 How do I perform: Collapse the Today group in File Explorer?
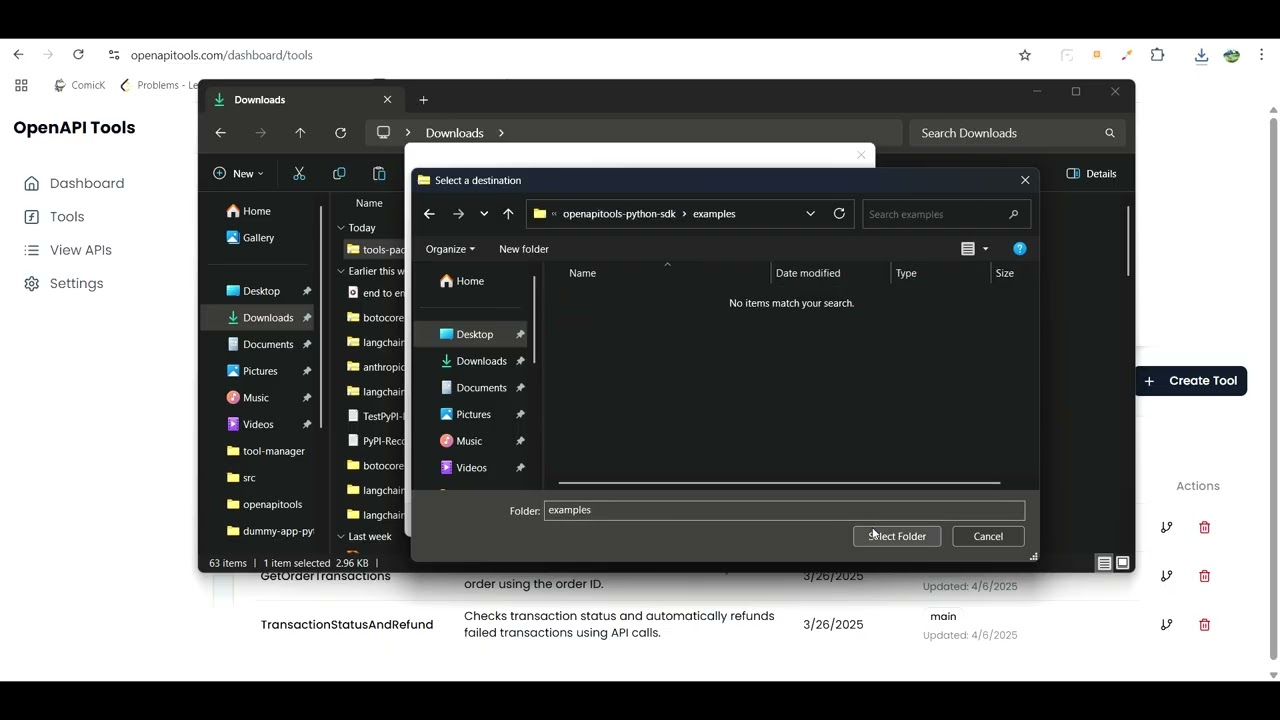pyautogui.click(x=341, y=228)
